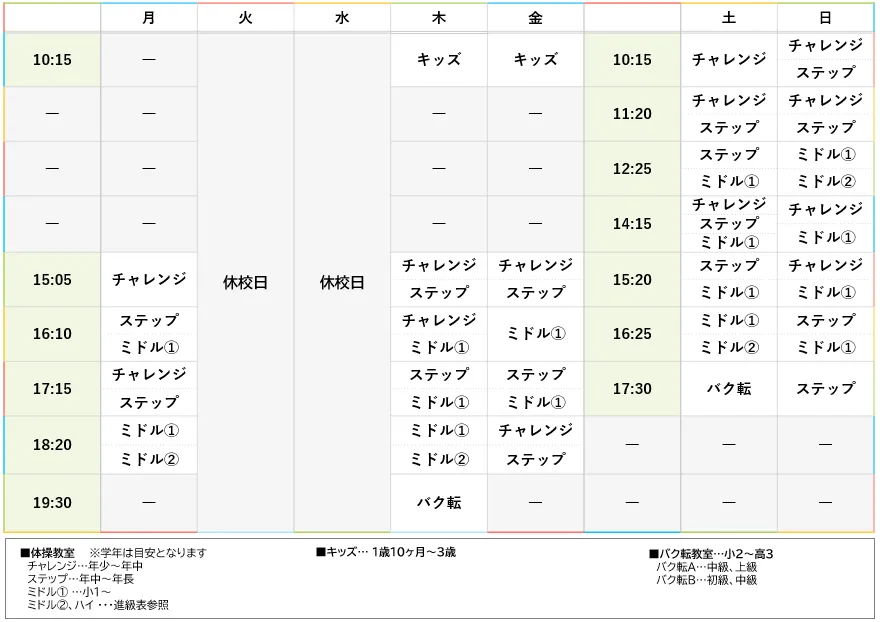Click the 水曜日 休校日 cell
Viewport: 880px width, 622px height.
341,281
